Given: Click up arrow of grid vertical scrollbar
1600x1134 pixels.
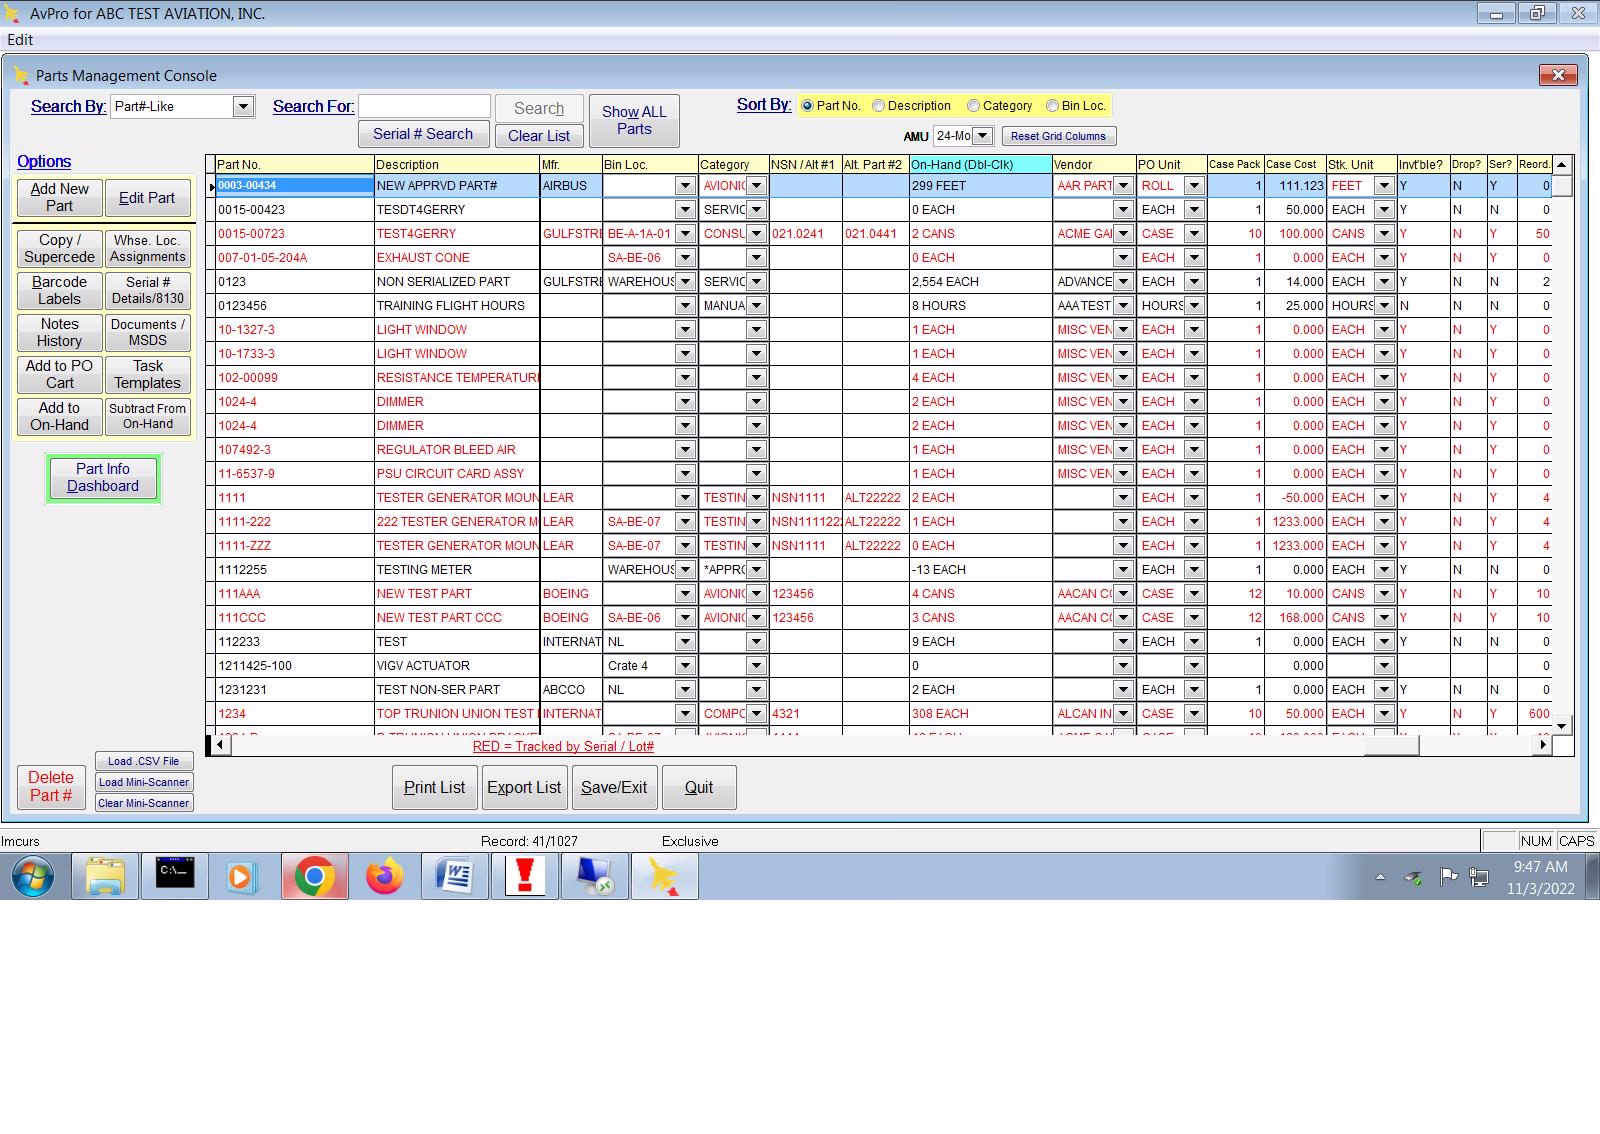Looking at the screenshot, I should pyautogui.click(x=1562, y=164).
